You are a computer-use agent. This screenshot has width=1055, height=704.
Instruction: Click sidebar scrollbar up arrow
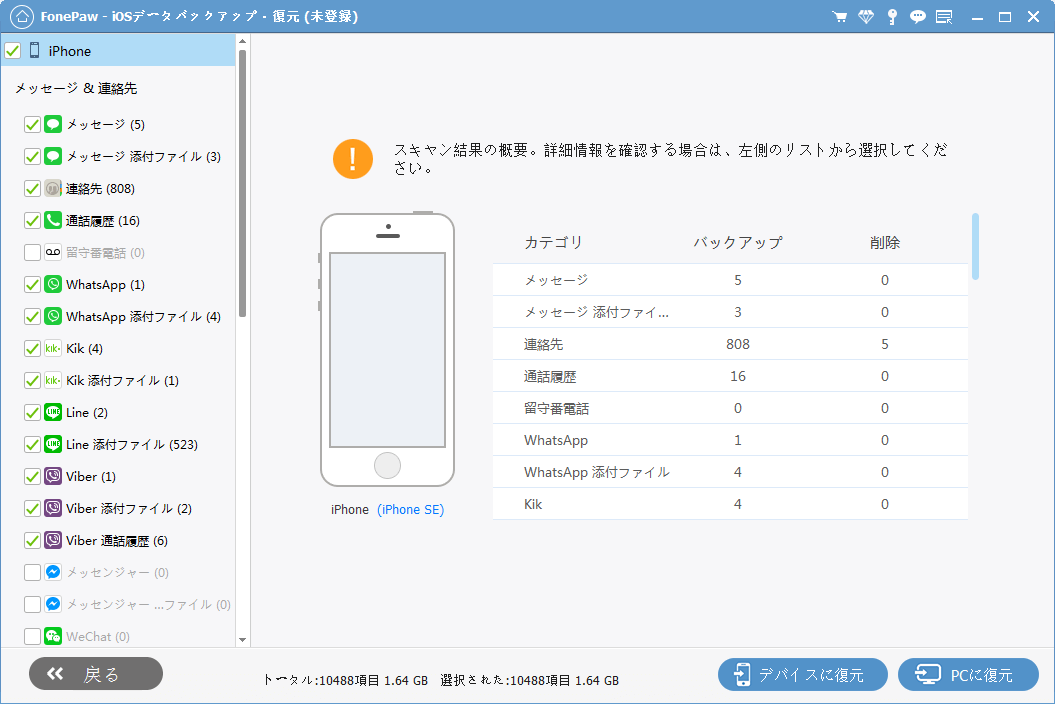pos(242,42)
